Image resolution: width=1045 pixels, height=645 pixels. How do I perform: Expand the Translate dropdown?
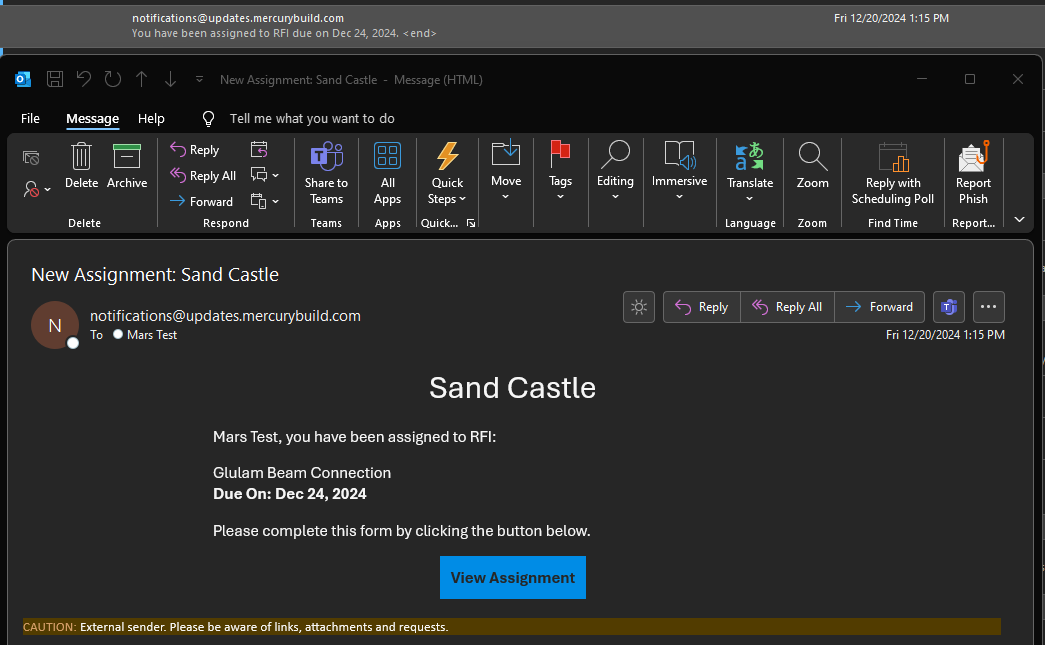750,198
